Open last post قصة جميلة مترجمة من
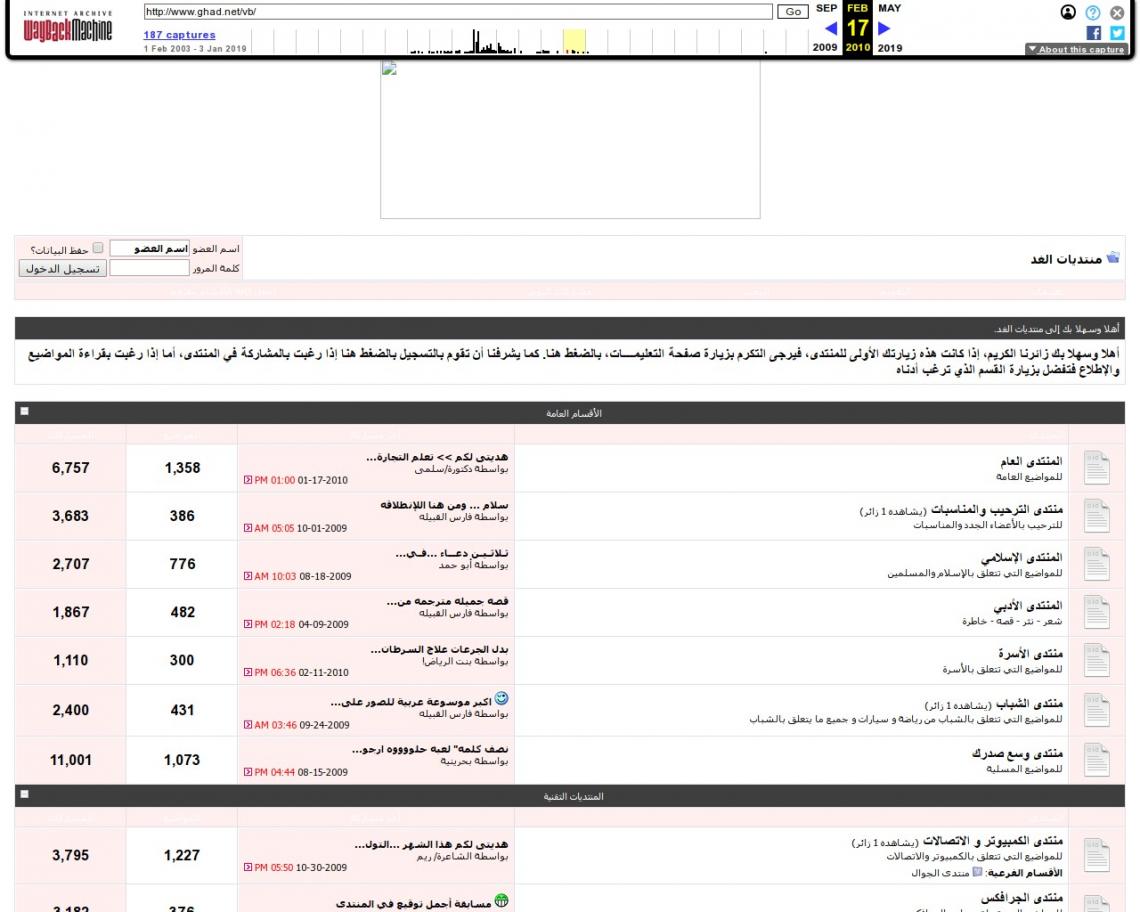The height and width of the screenshot is (912, 1140). click(447, 601)
